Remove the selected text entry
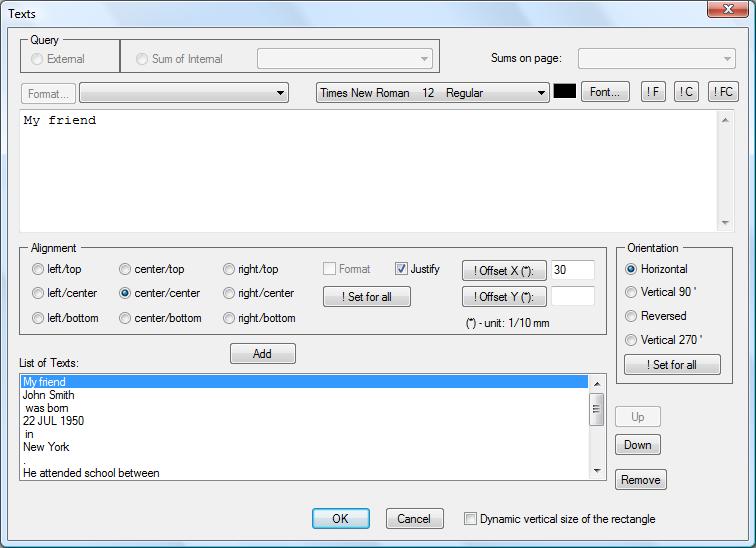The width and height of the screenshot is (756, 548). pos(640,480)
